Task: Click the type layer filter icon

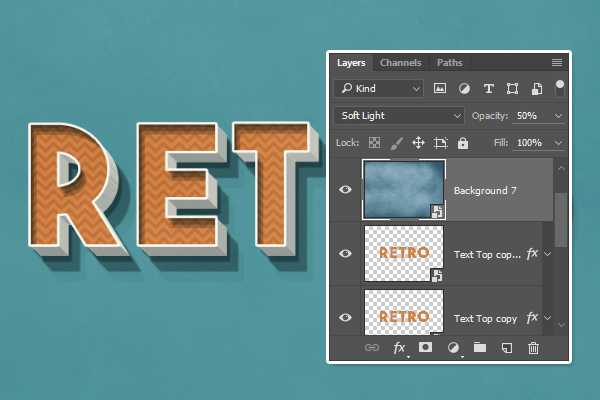Action: [489, 89]
